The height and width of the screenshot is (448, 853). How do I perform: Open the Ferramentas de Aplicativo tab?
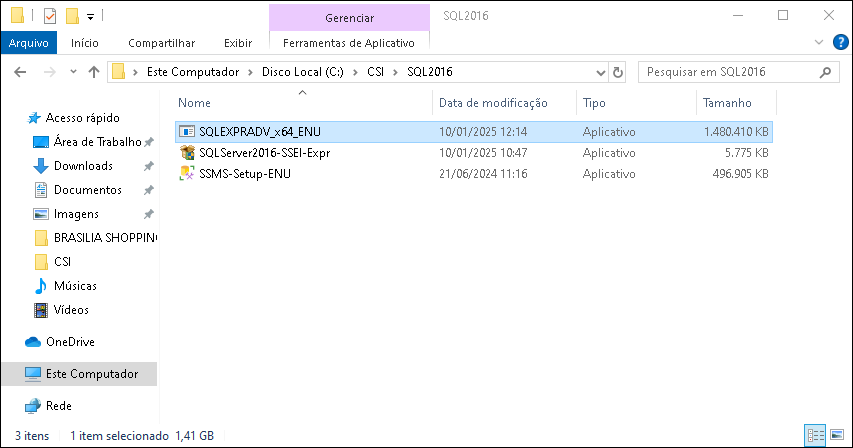tap(349, 43)
